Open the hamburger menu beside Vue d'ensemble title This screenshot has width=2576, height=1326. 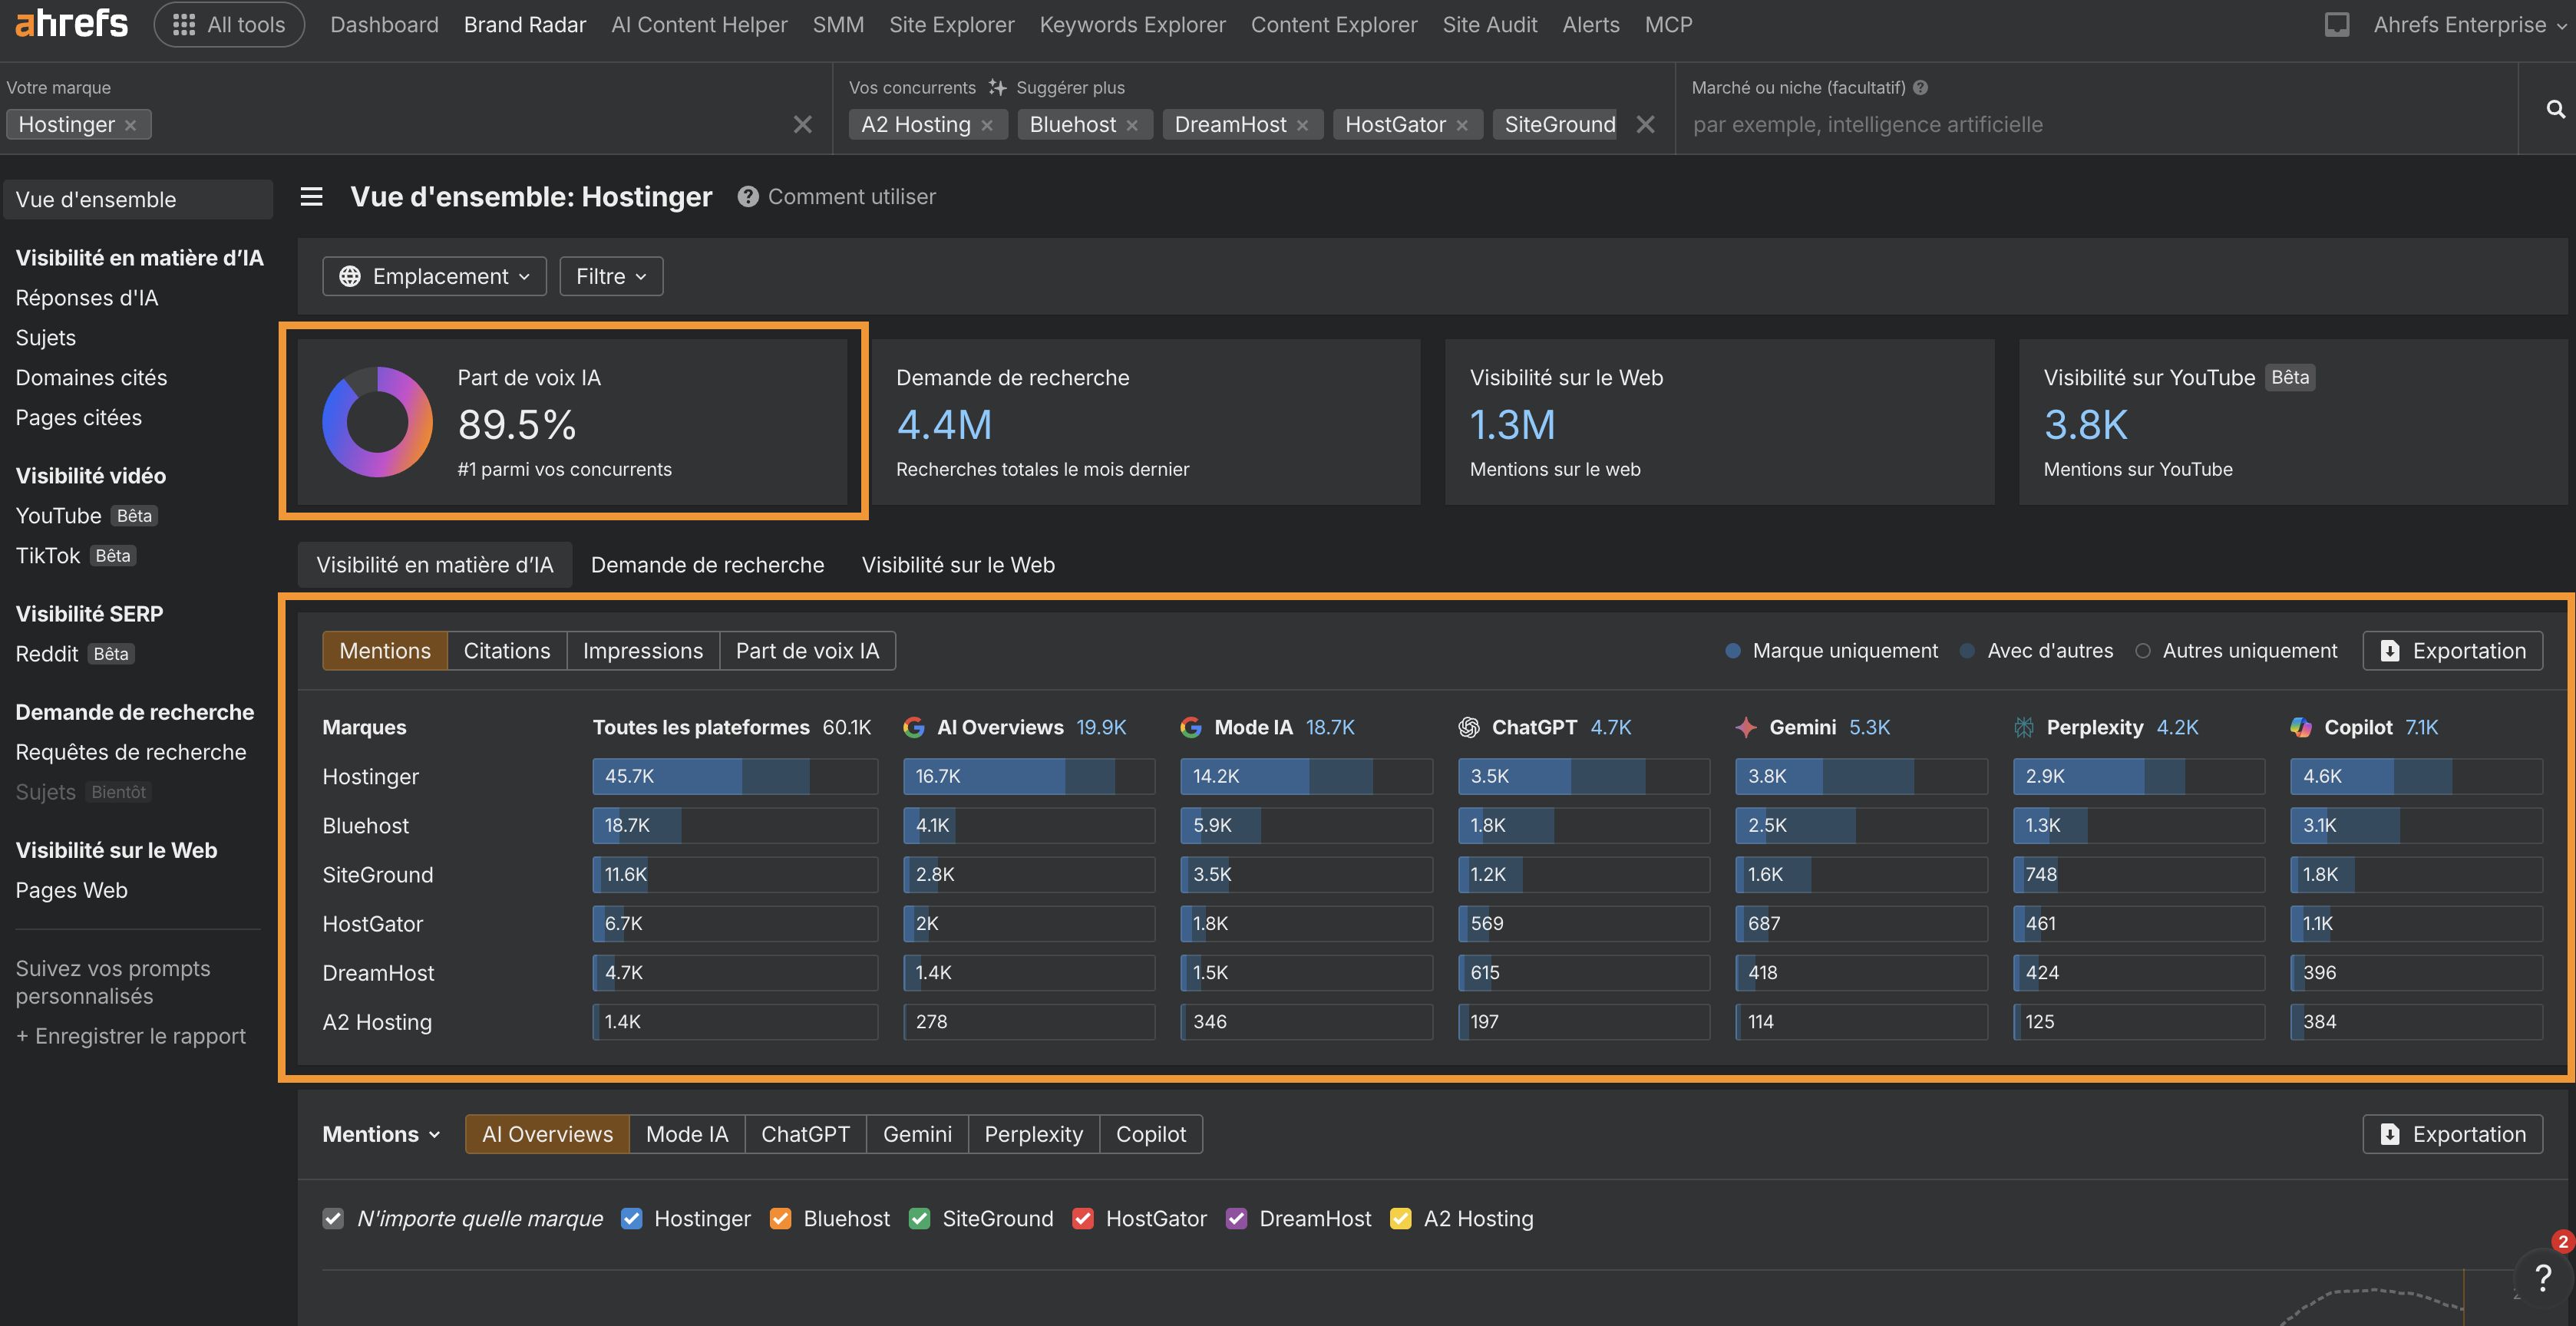(x=311, y=196)
